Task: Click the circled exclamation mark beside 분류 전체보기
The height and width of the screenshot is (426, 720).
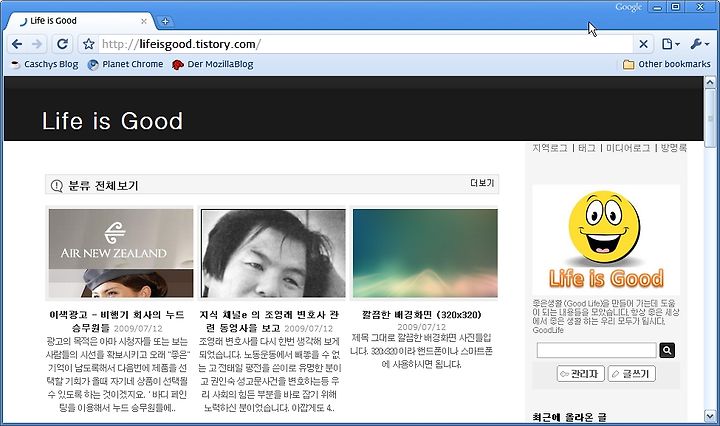Action: (x=56, y=185)
